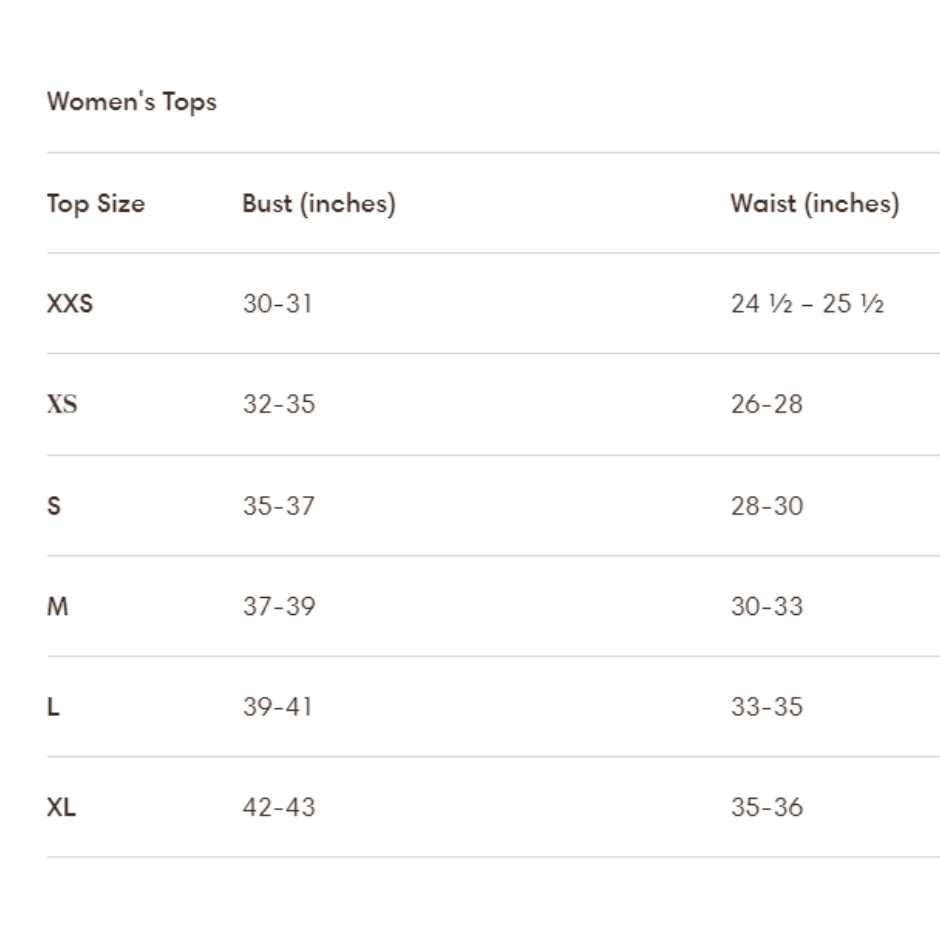940x940 pixels.
Task: Select the Top Size column header
Action: tap(95, 204)
